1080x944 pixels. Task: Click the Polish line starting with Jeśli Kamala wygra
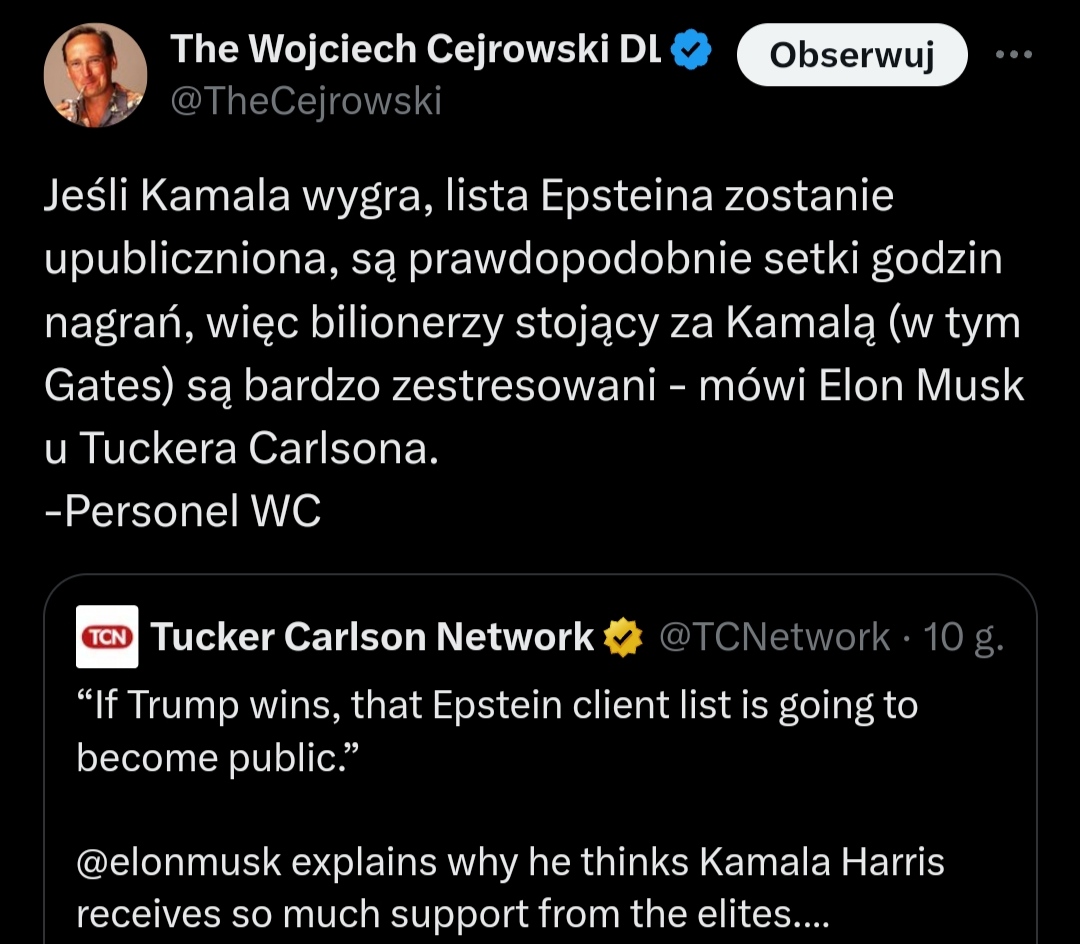(x=468, y=197)
